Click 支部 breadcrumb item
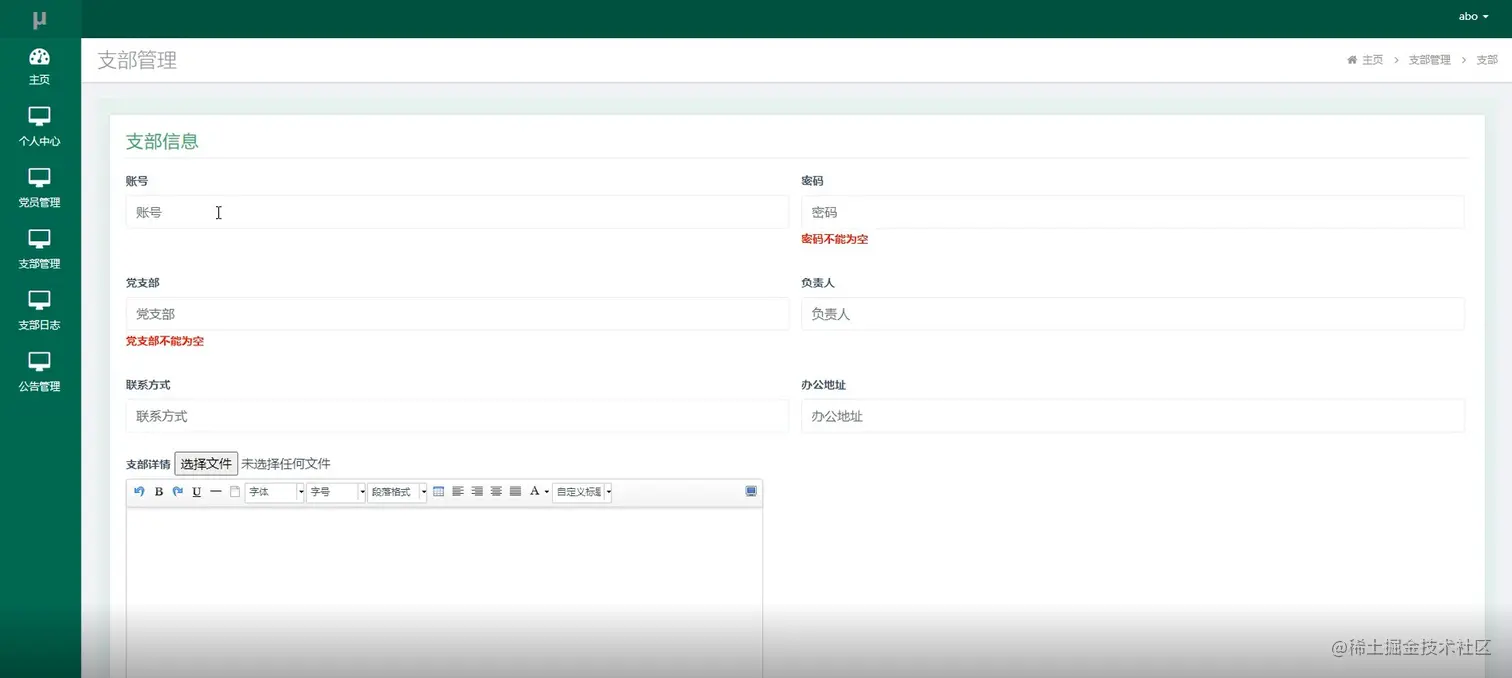Screen dimensions: 1512x678 (1487, 60)
